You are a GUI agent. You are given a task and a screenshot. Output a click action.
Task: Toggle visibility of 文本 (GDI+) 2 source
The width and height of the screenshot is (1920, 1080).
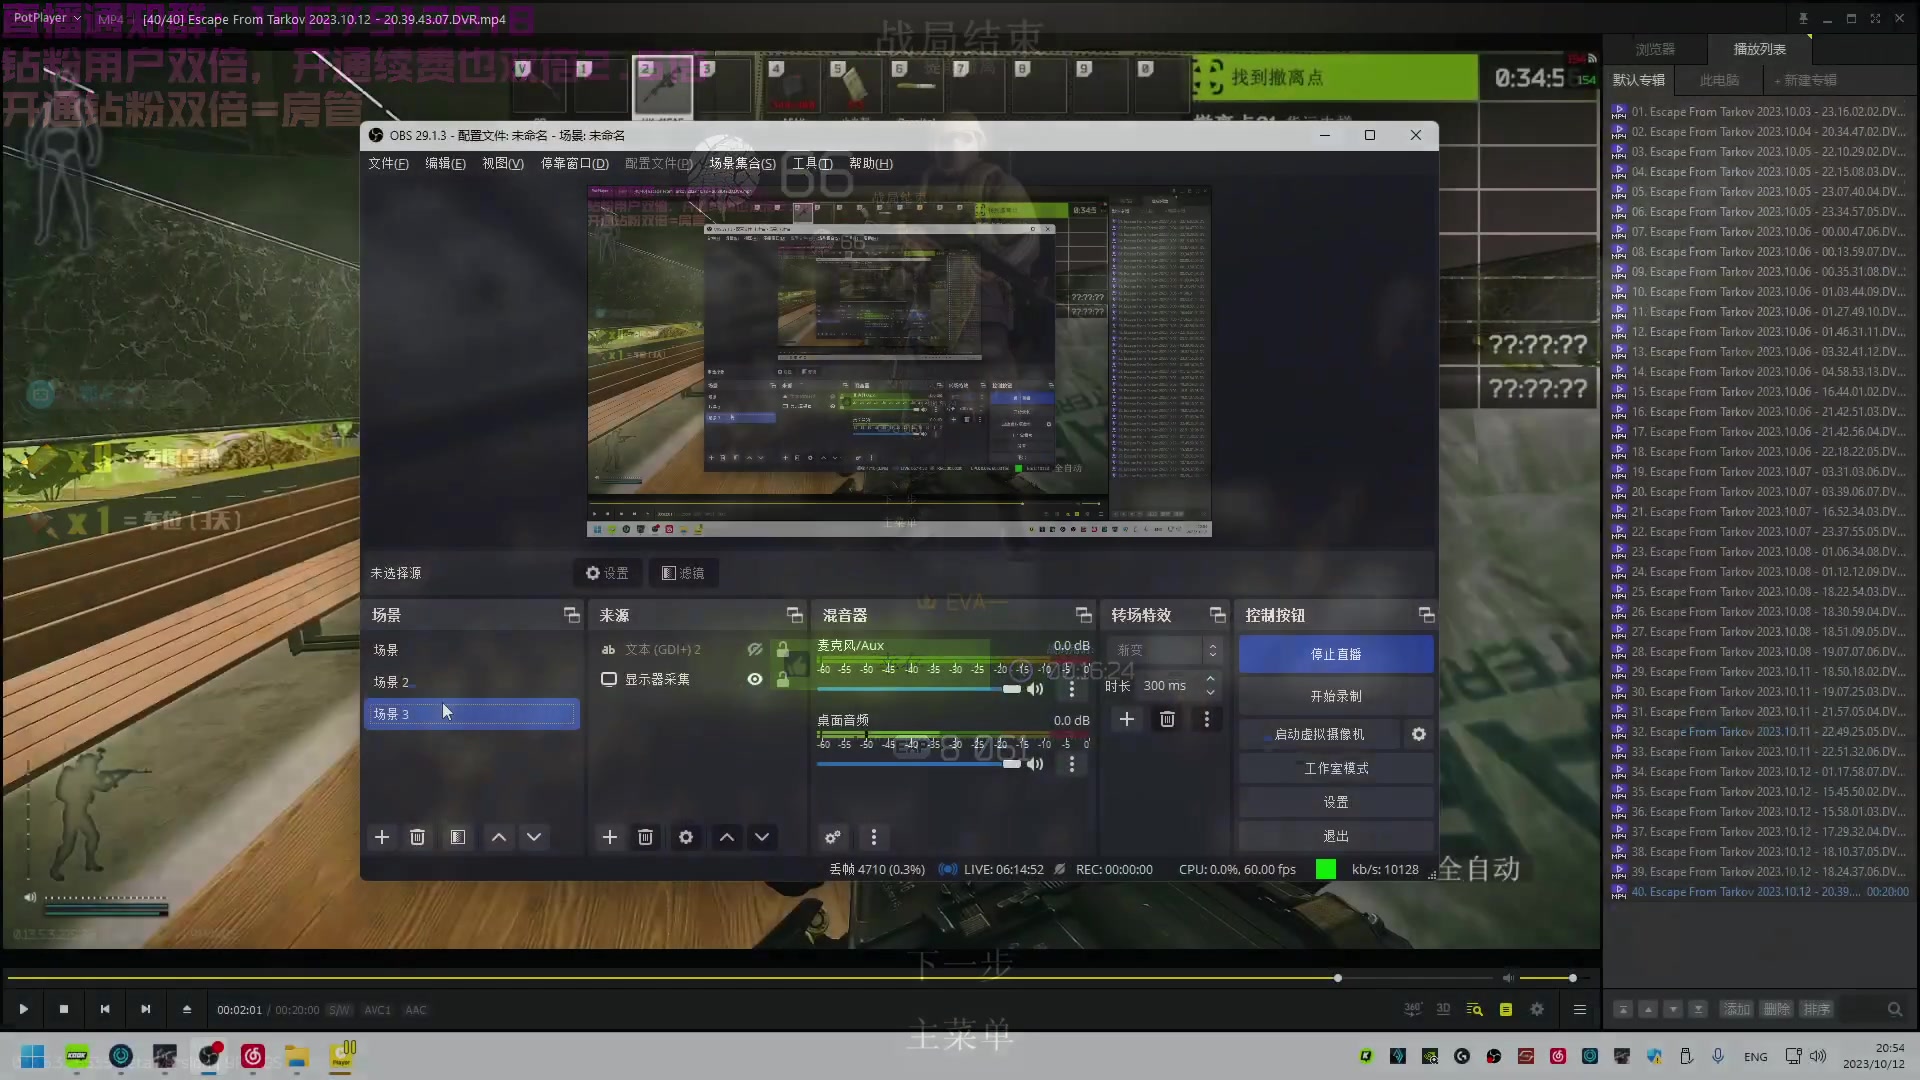point(755,649)
